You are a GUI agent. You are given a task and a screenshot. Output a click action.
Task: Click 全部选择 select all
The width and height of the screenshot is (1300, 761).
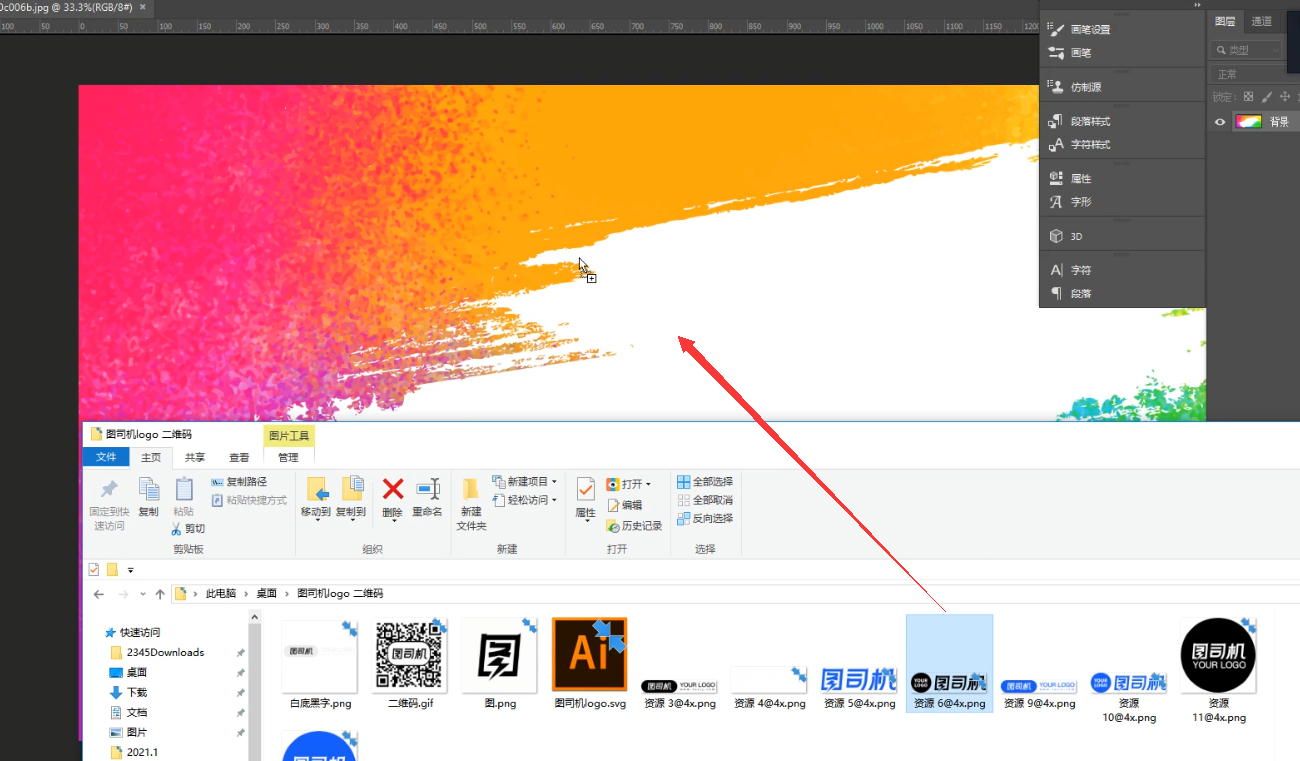[705, 482]
